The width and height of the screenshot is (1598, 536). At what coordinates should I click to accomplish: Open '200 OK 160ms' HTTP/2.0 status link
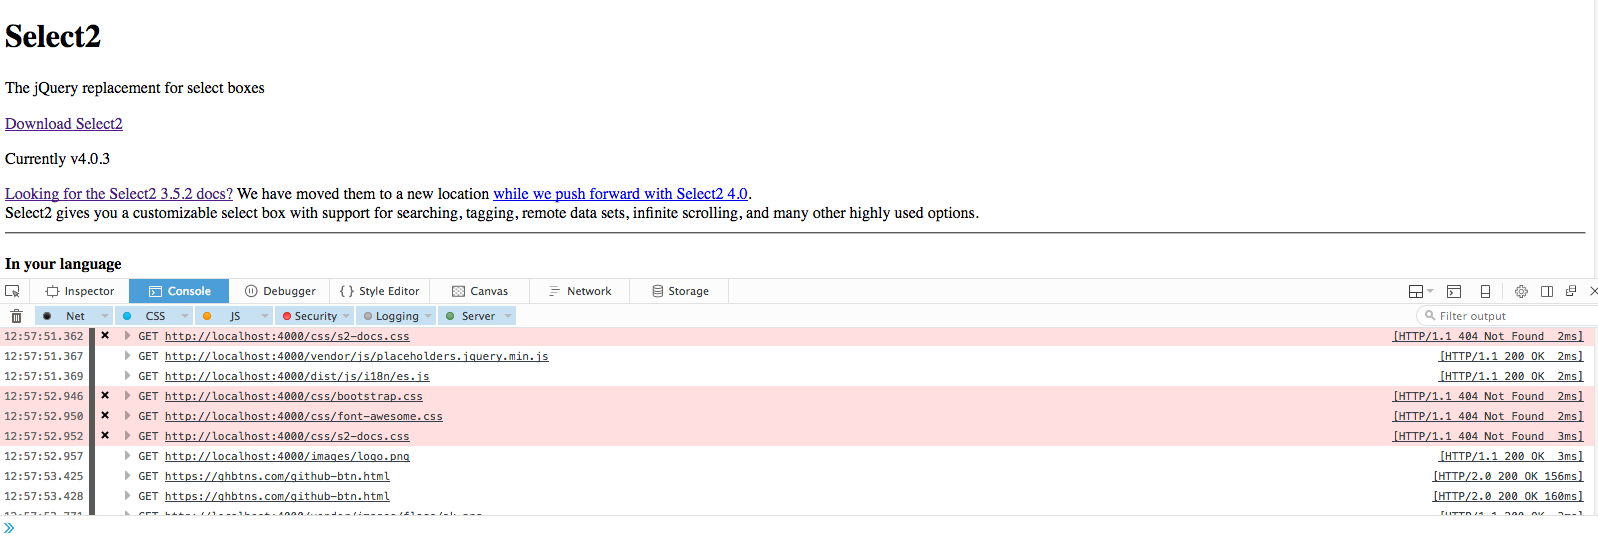coord(1508,496)
